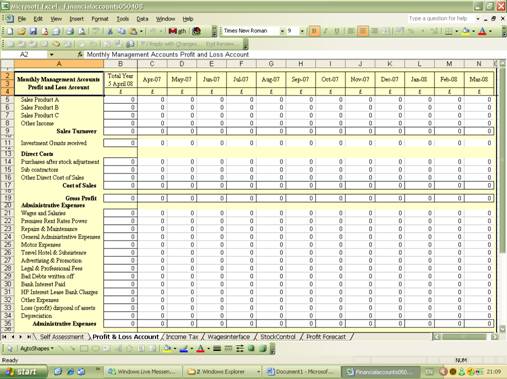Click the formula bar text
This screenshot has width=507, height=379.
(x=168, y=54)
